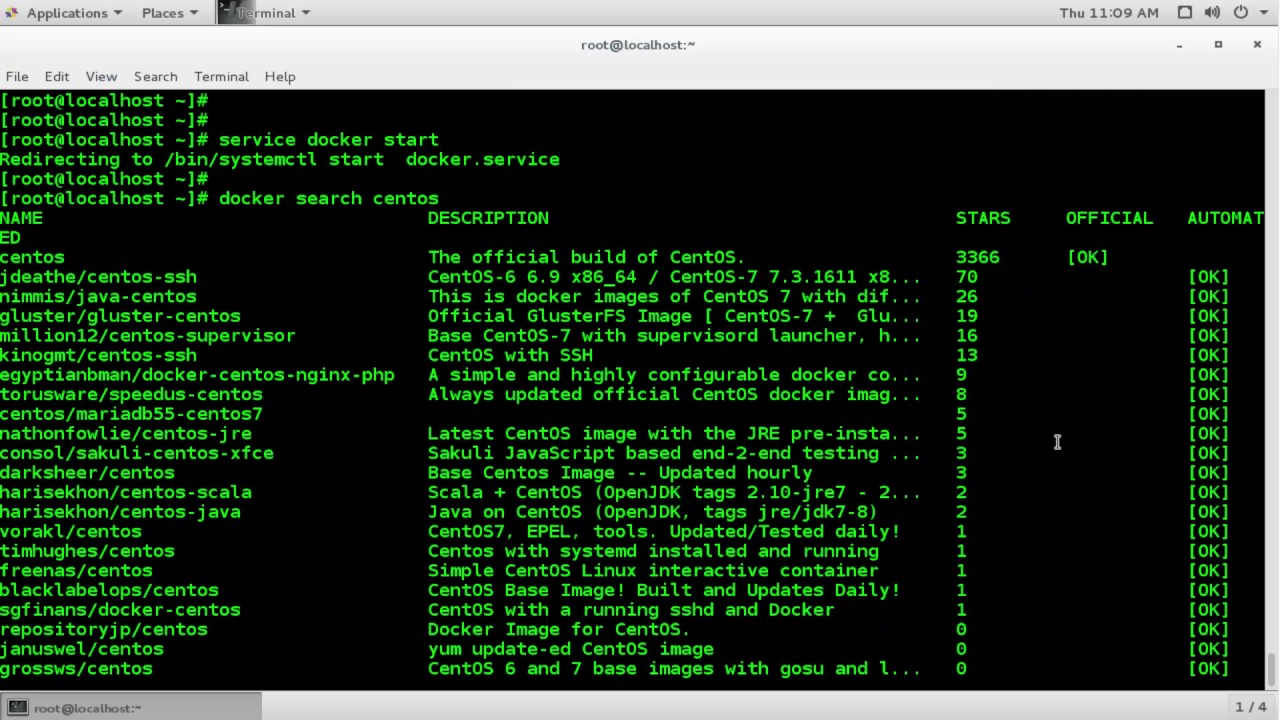Click 'januswel/centos' entry
The image size is (1280, 720).
[82, 649]
